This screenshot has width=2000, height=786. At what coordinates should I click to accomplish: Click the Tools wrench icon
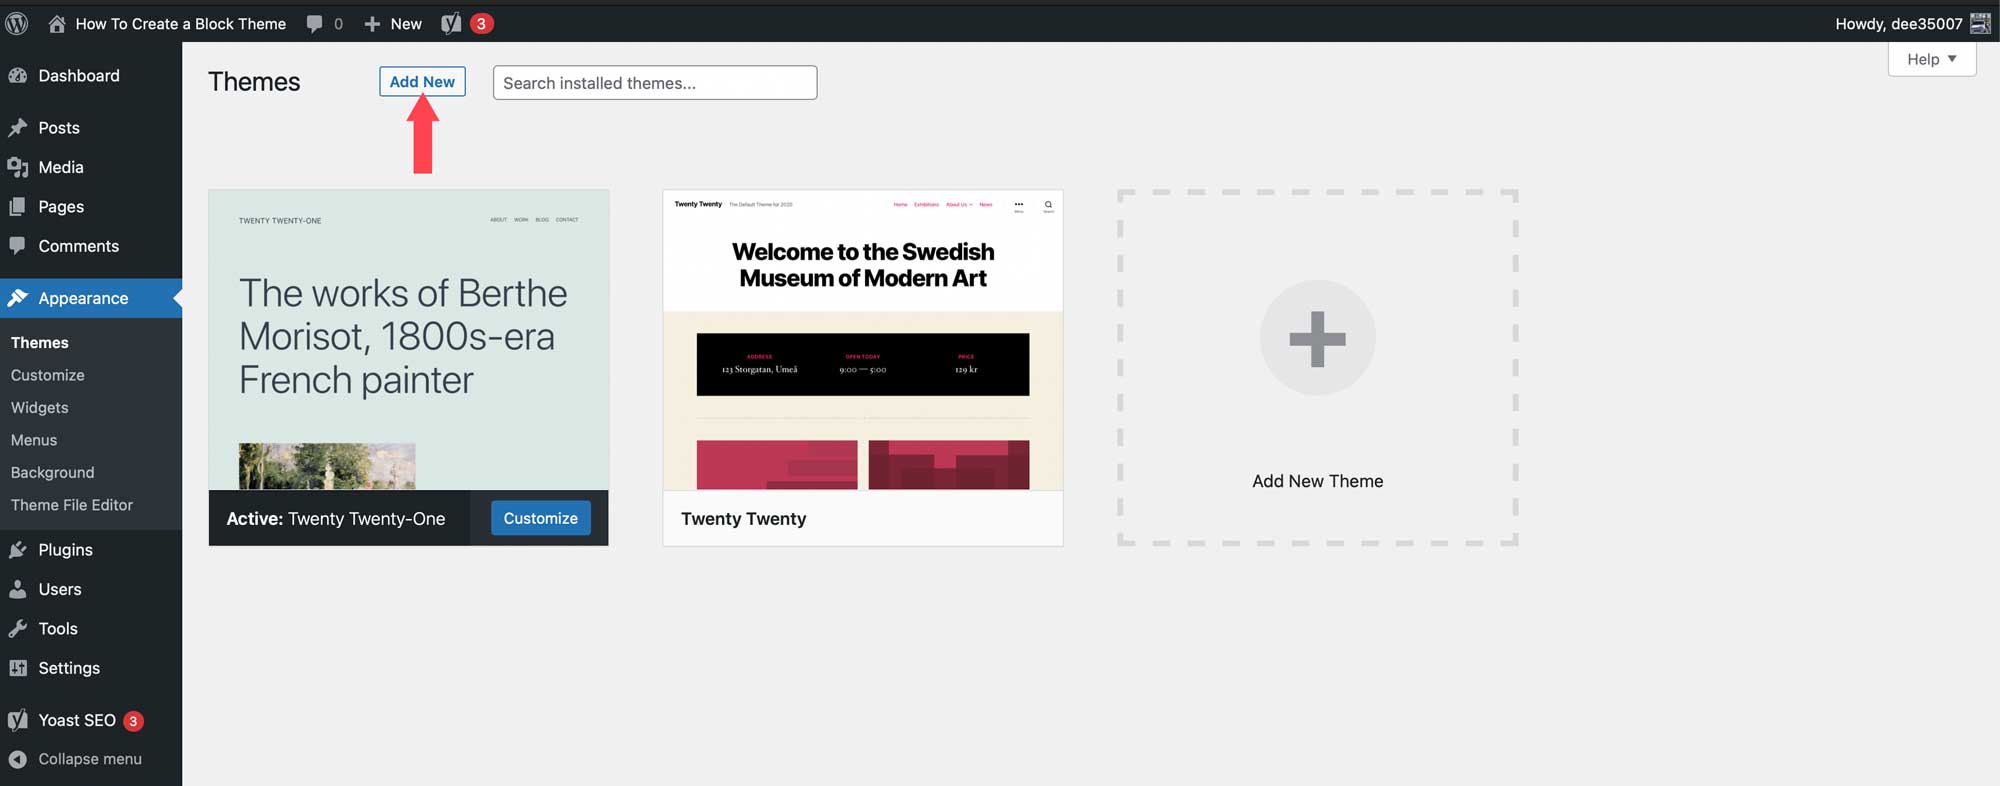[x=17, y=629]
